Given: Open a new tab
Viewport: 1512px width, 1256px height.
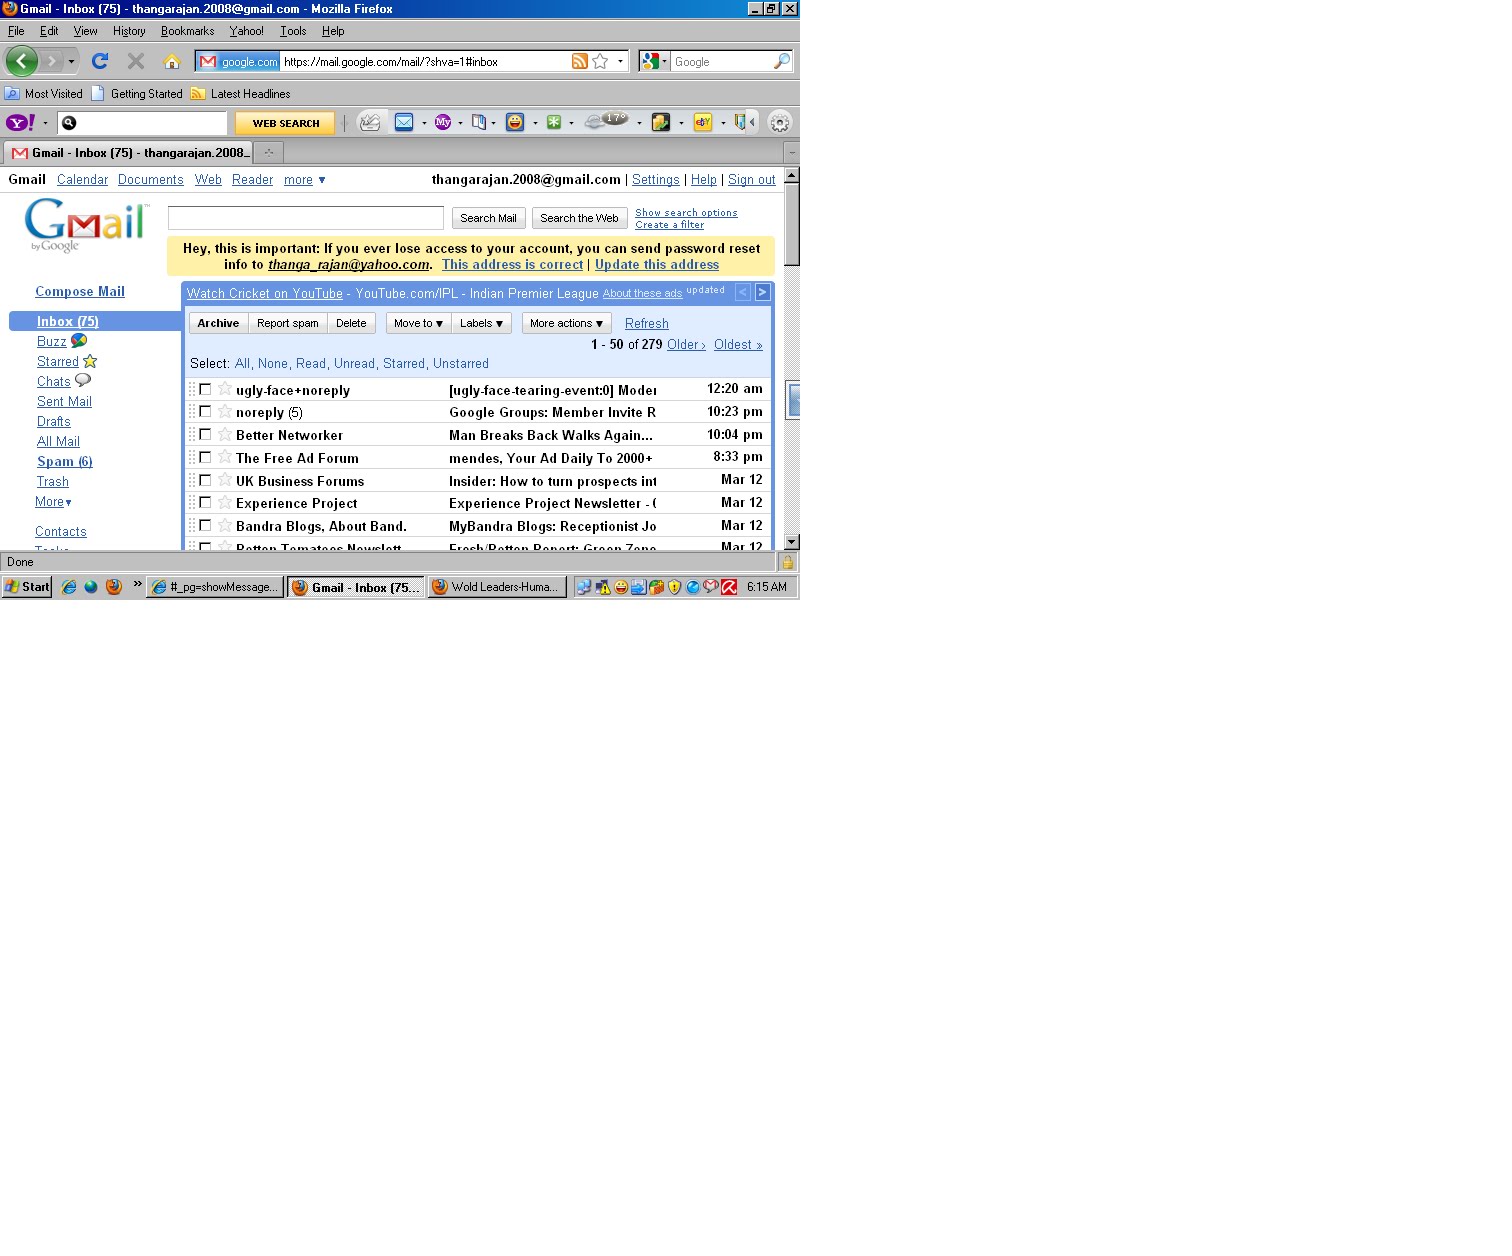Looking at the screenshot, I should 269,153.
